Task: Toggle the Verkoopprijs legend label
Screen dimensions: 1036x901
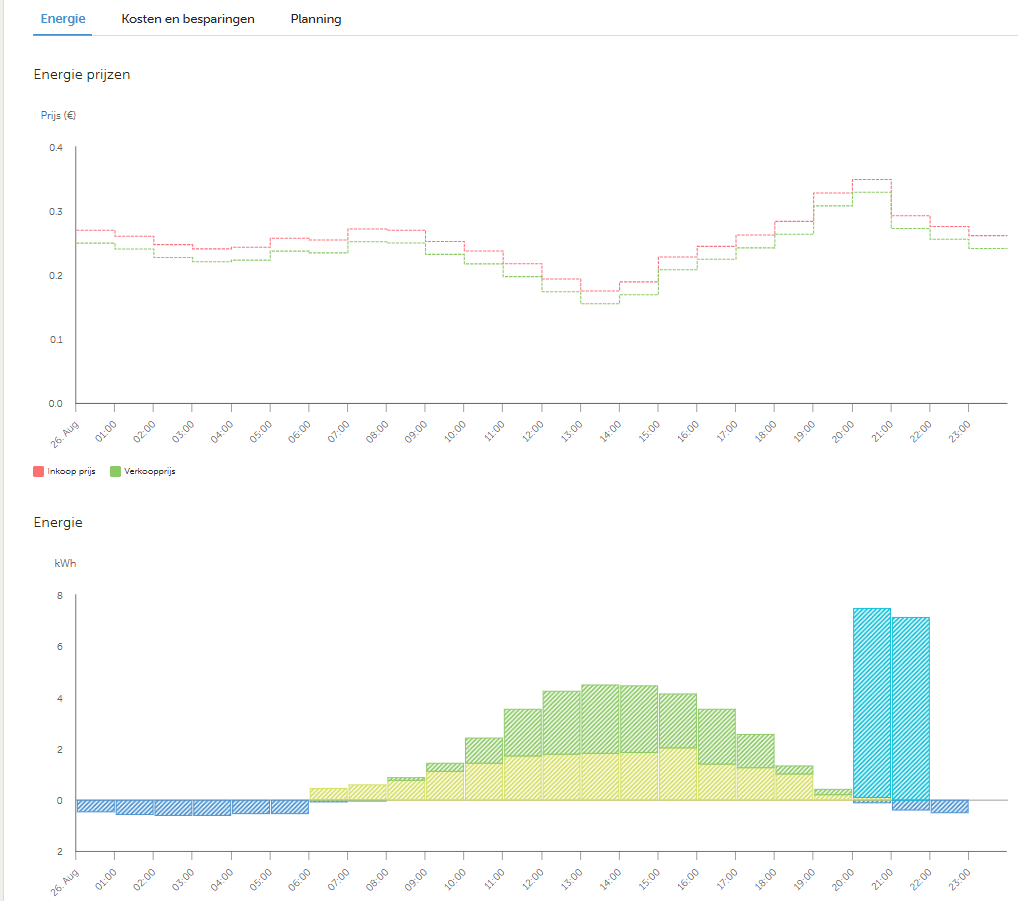Action: (x=149, y=472)
